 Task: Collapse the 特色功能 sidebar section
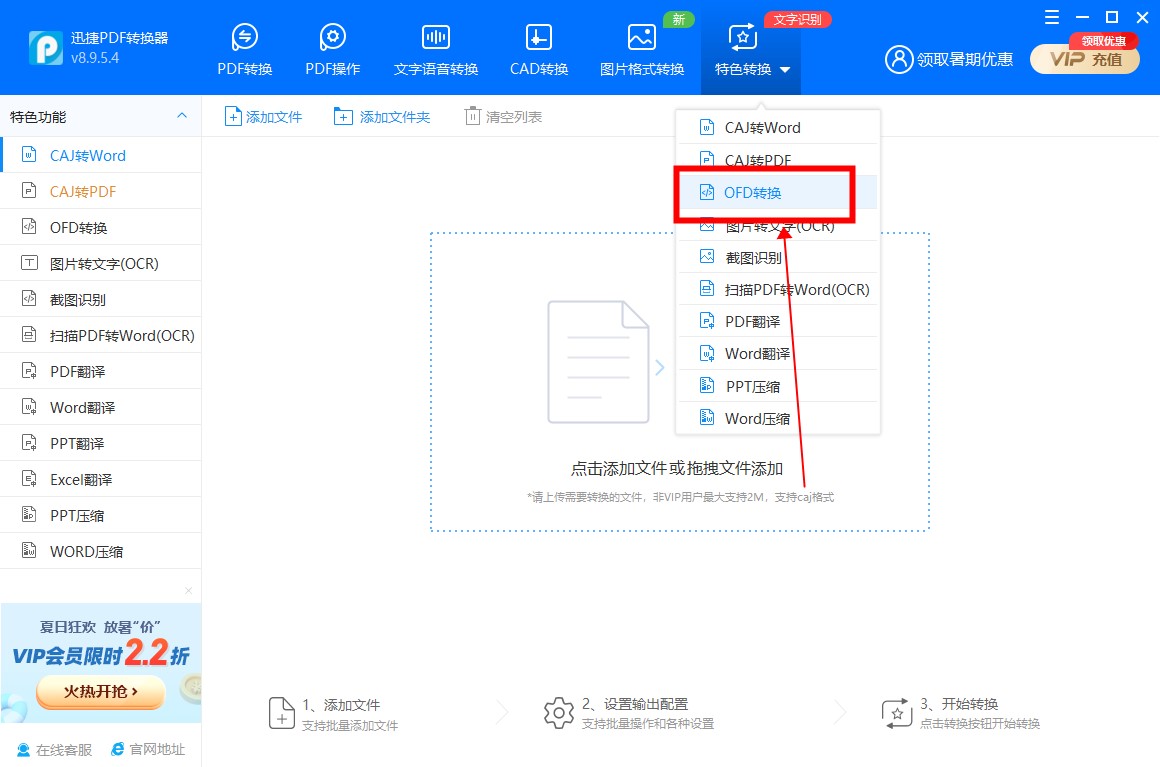pos(182,116)
